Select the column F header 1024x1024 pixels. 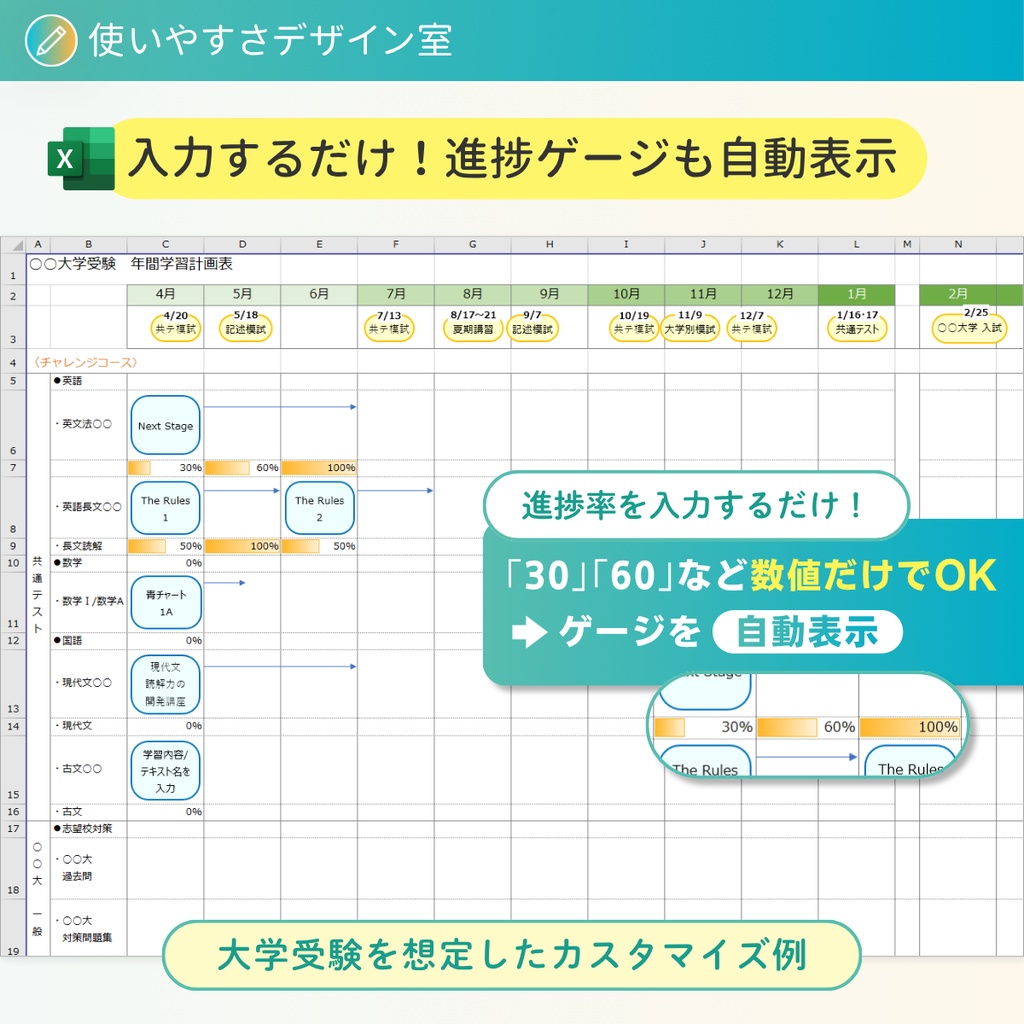(396, 244)
